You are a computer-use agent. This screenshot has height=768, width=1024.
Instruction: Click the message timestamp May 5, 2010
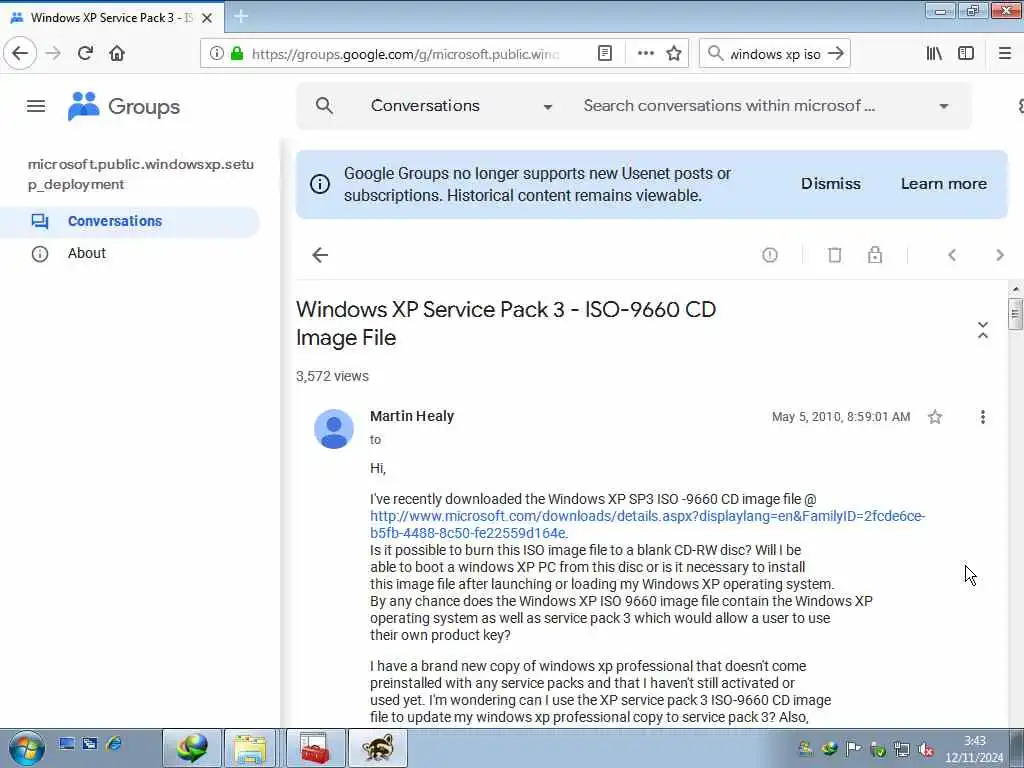tap(840, 417)
